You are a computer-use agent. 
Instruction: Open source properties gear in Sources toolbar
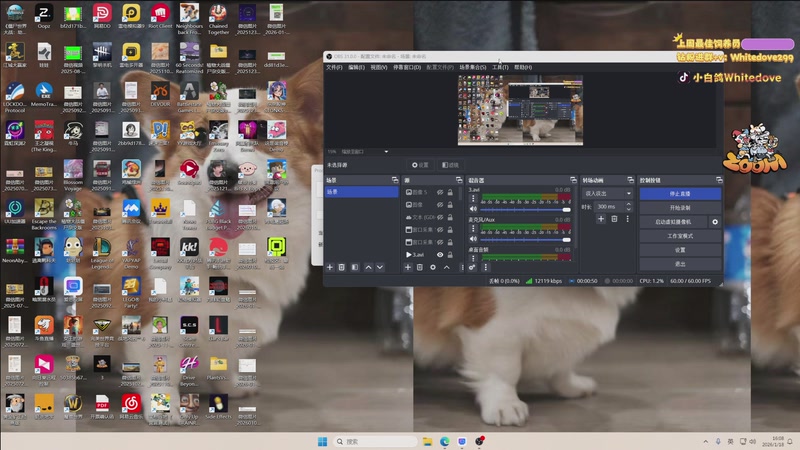tap(433, 267)
